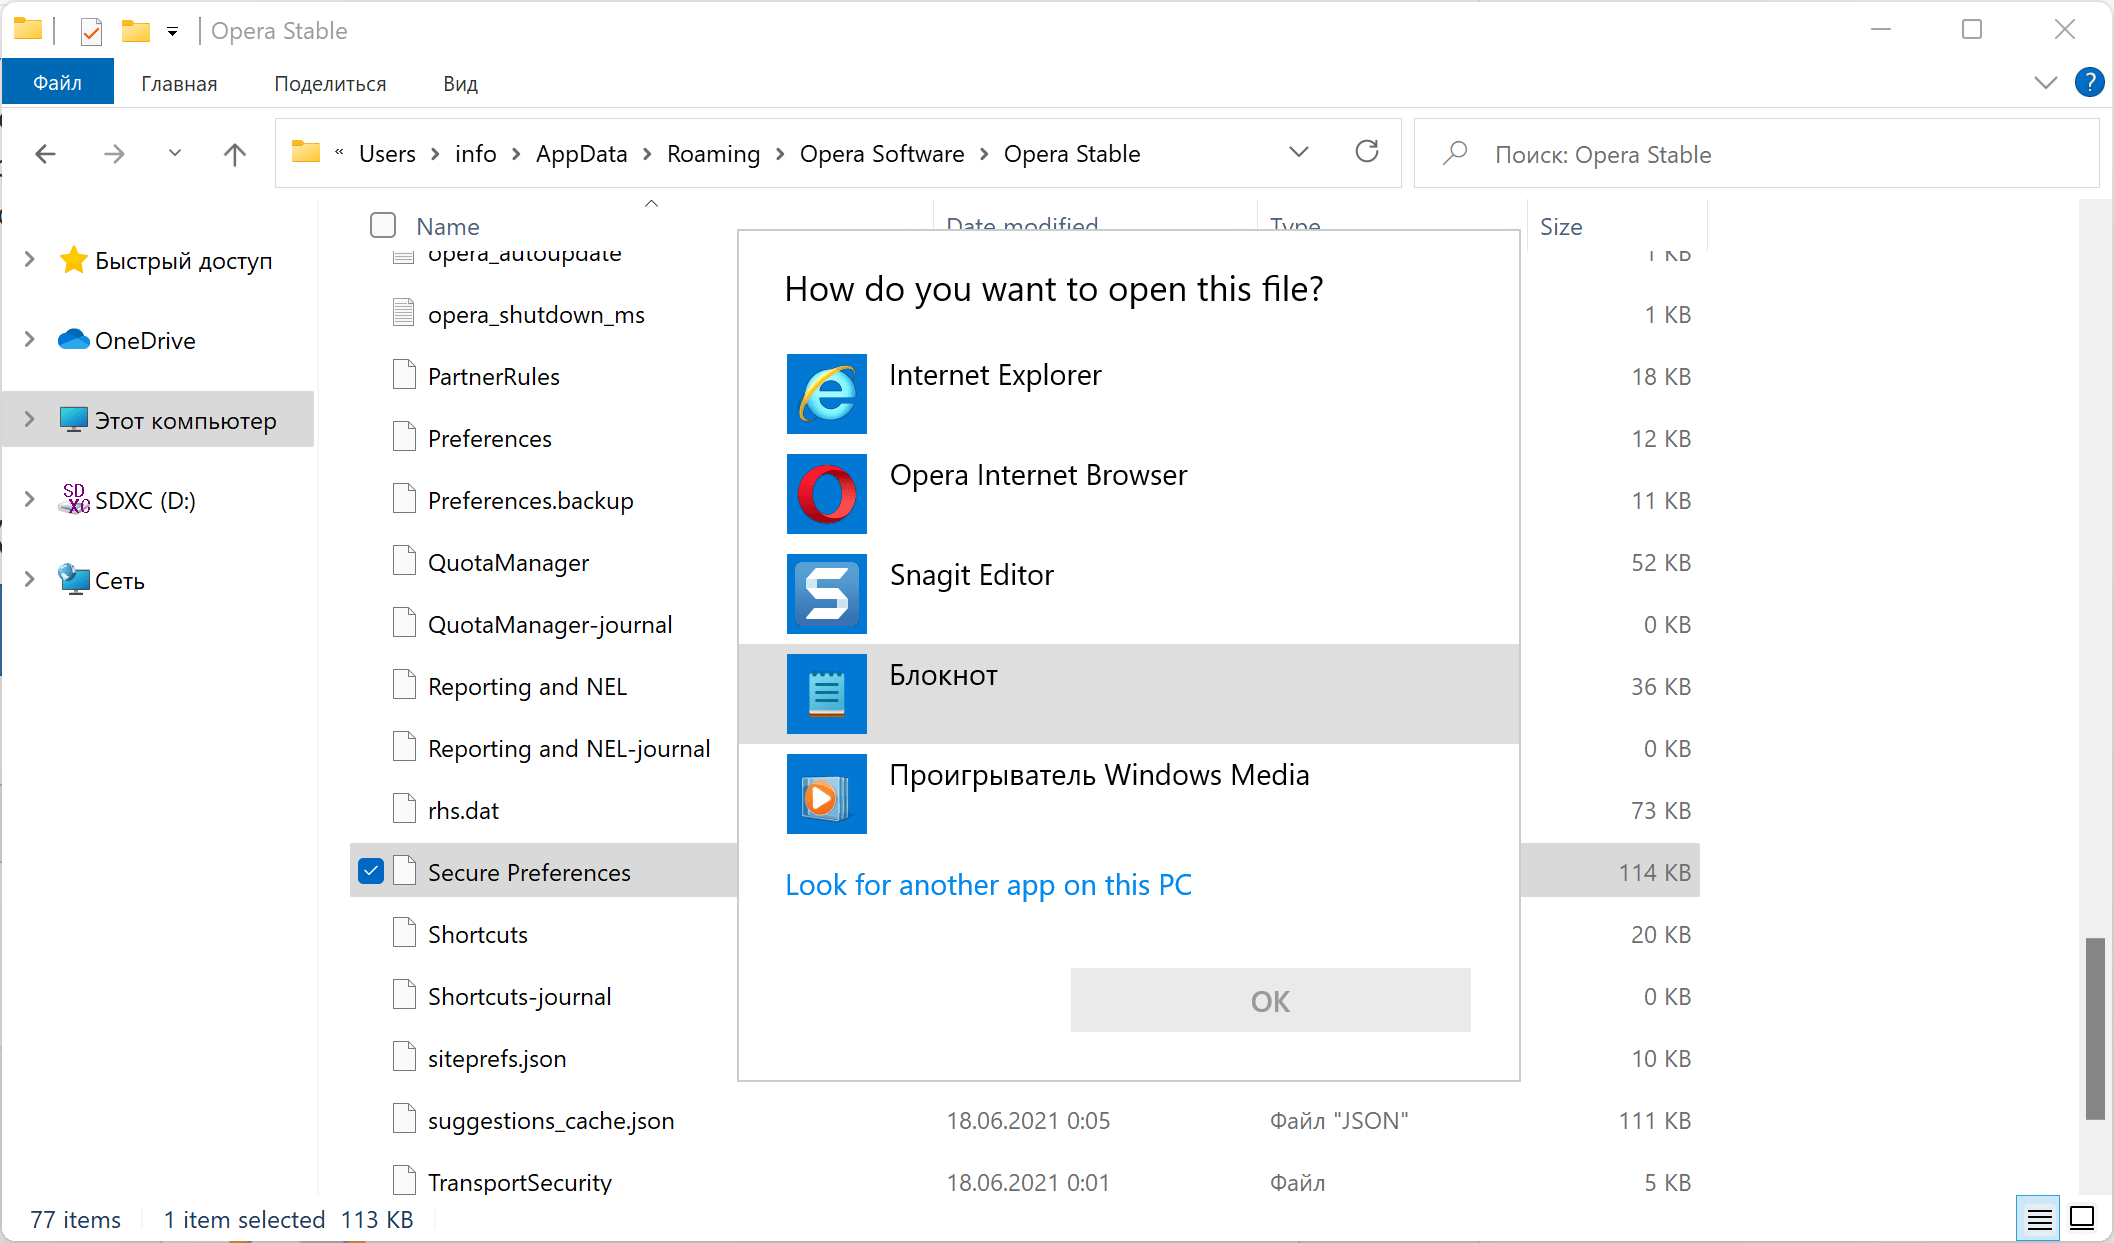Open the address bar history dropdown
Viewport: 2114px width, 1243px height.
[1299, 153]
